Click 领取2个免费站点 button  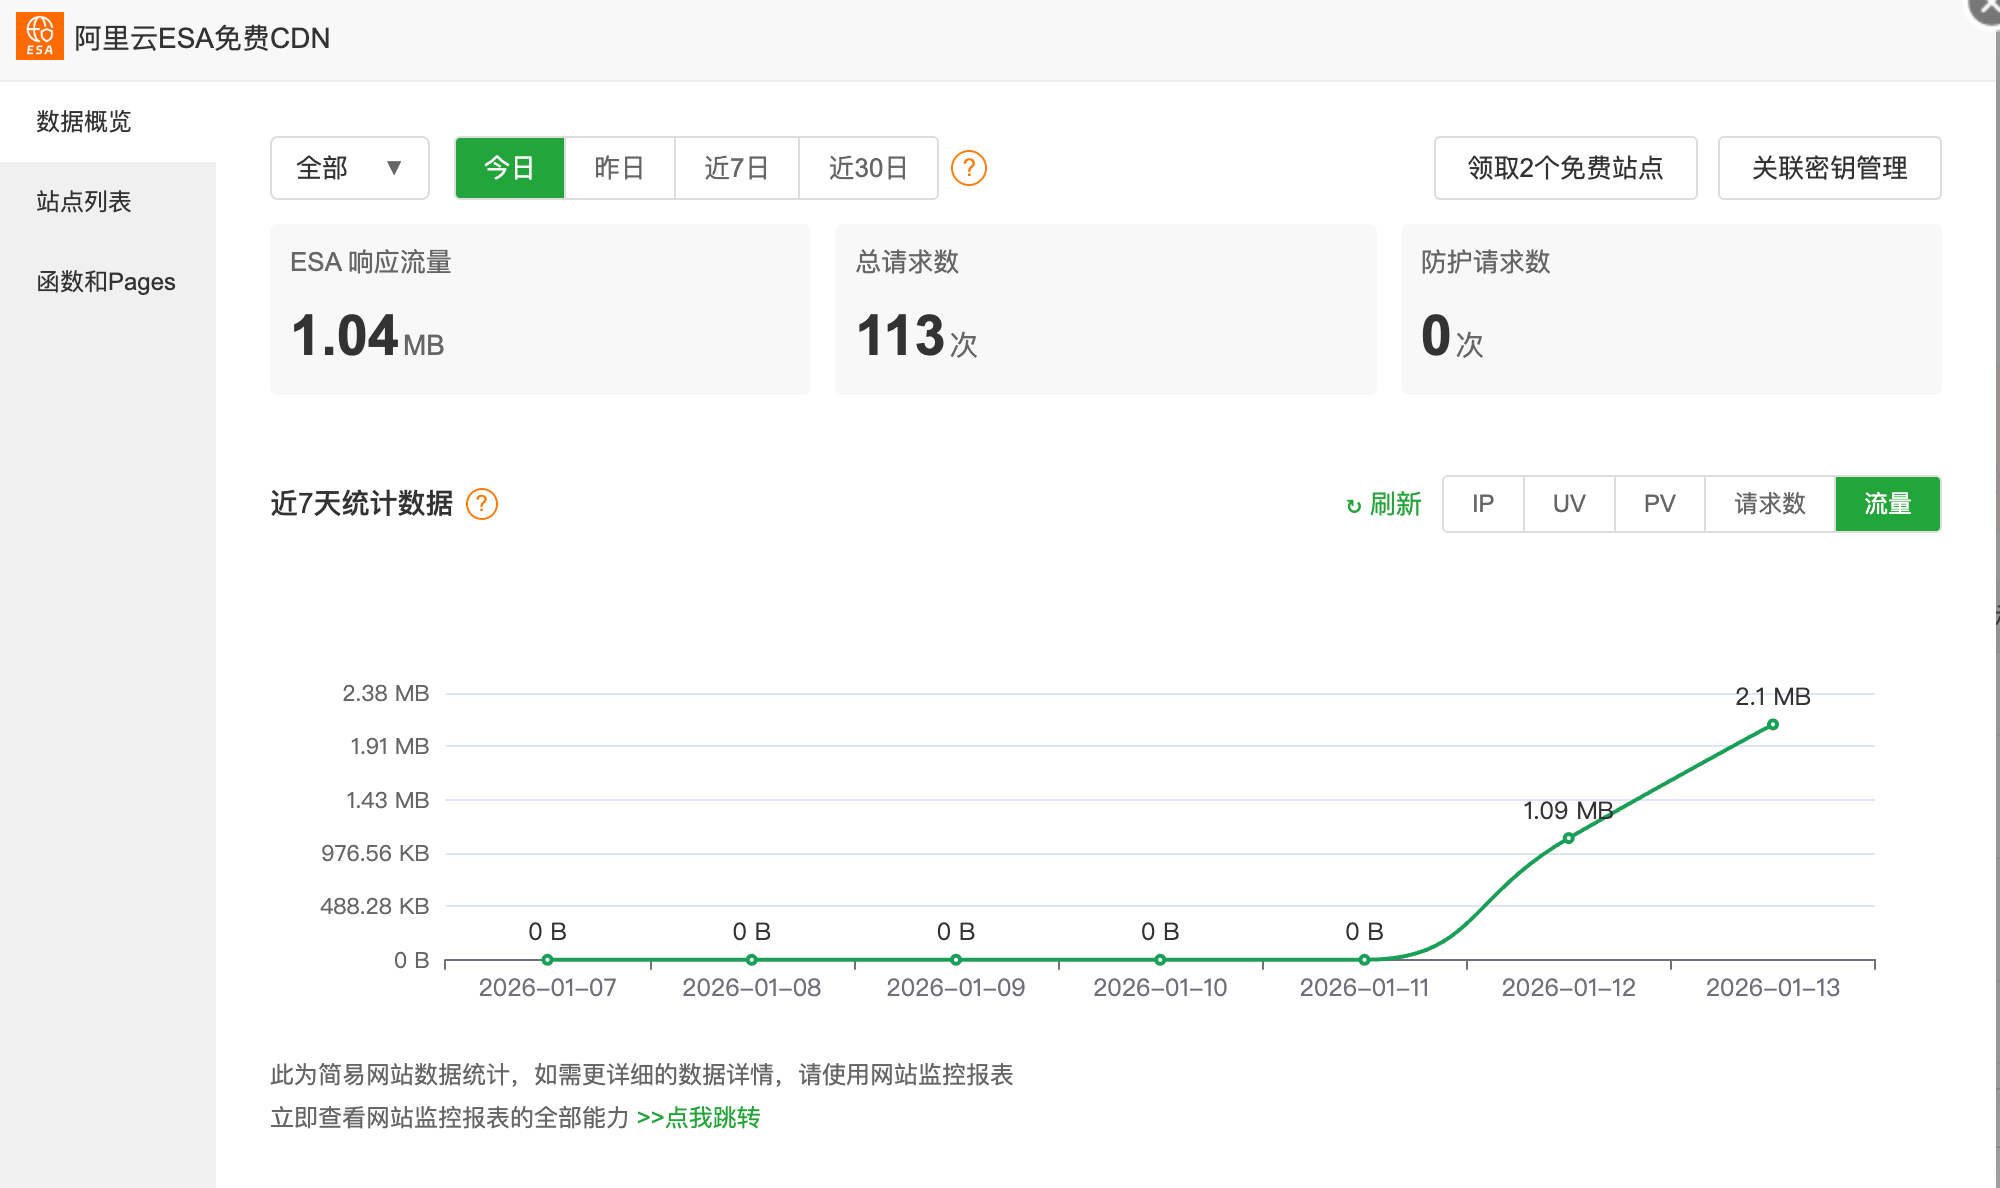(x=1565, y=168)
